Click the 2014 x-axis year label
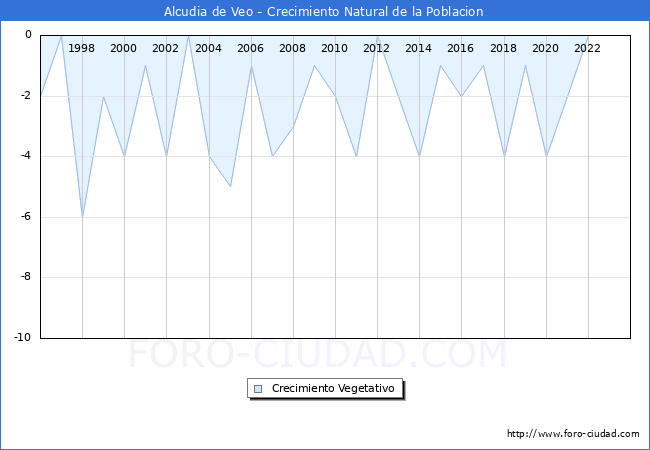 tap(418, 48)
